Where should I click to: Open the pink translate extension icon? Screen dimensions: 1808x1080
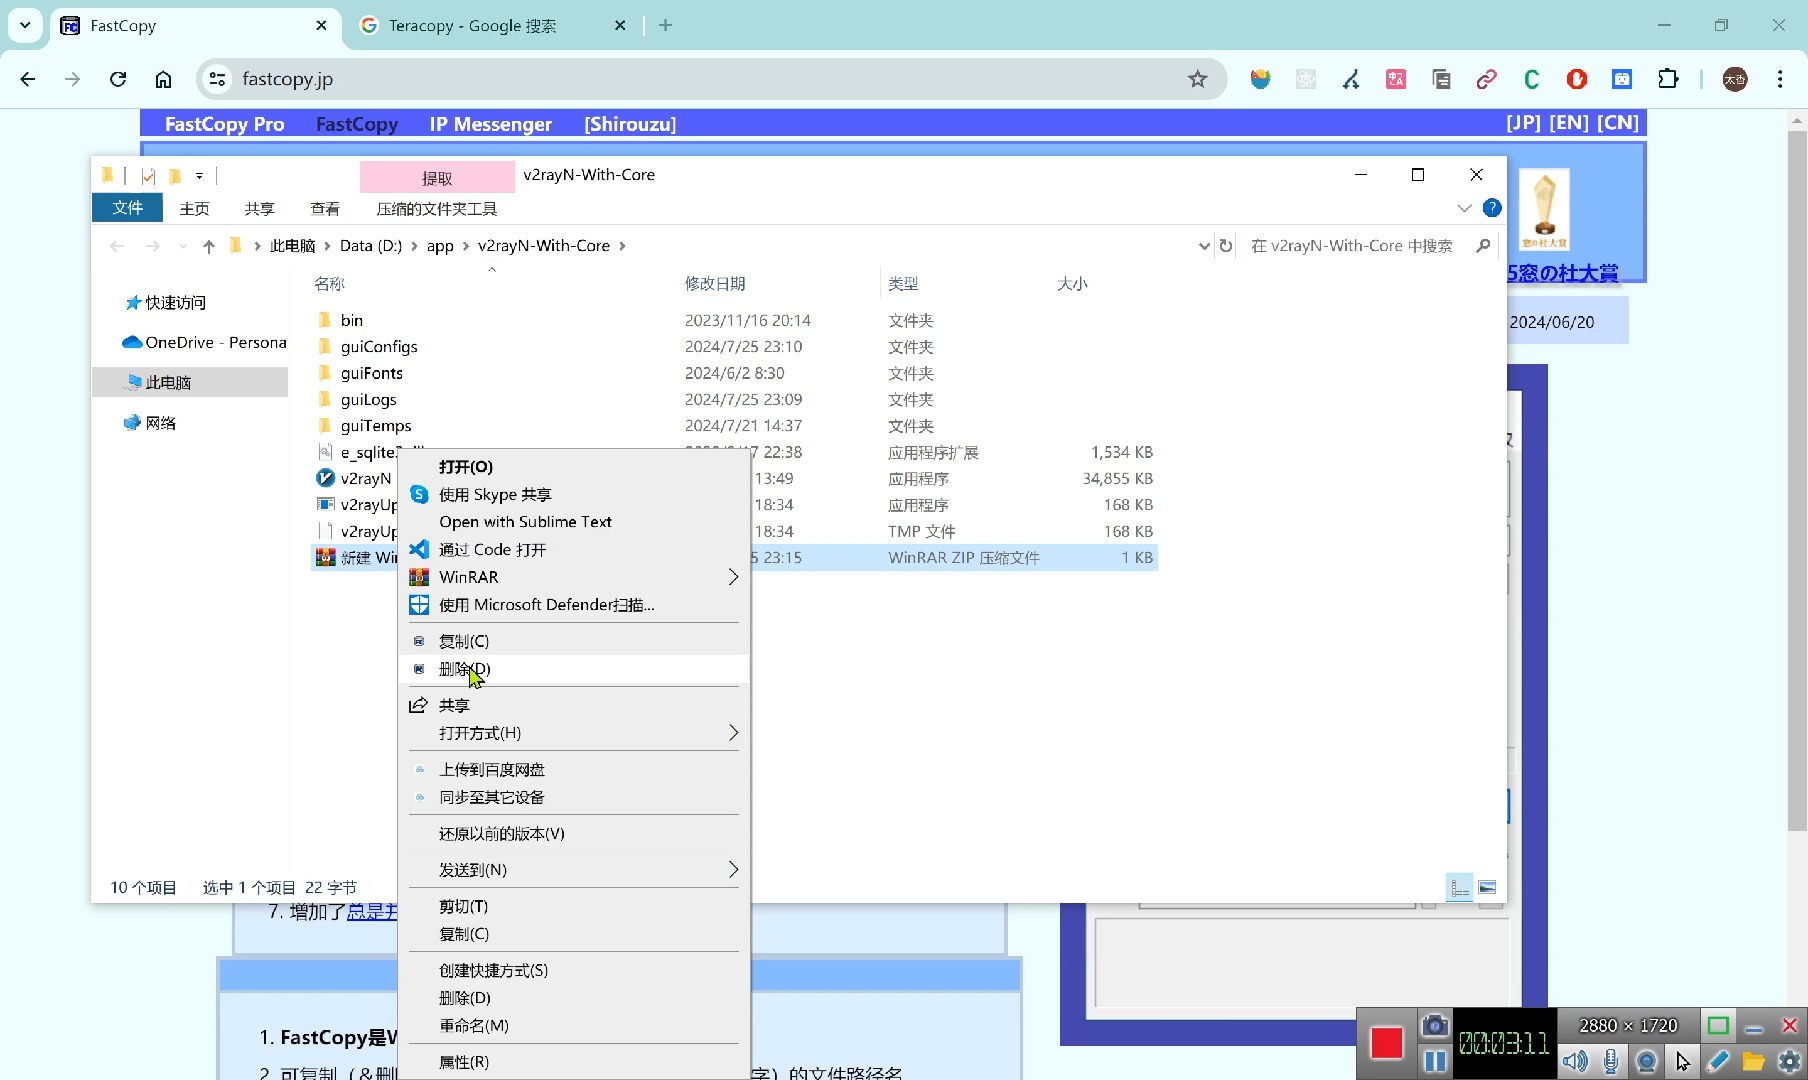tap(1396, 79)
